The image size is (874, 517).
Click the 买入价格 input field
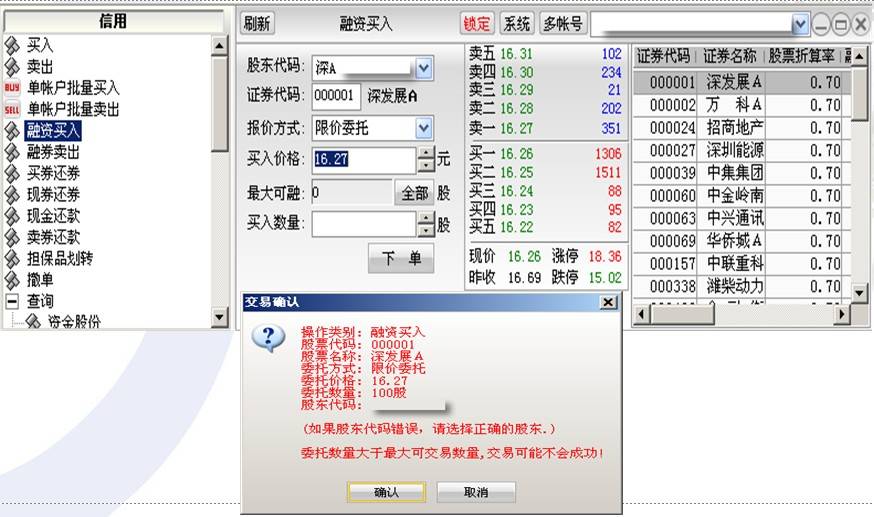coord(364,160)
